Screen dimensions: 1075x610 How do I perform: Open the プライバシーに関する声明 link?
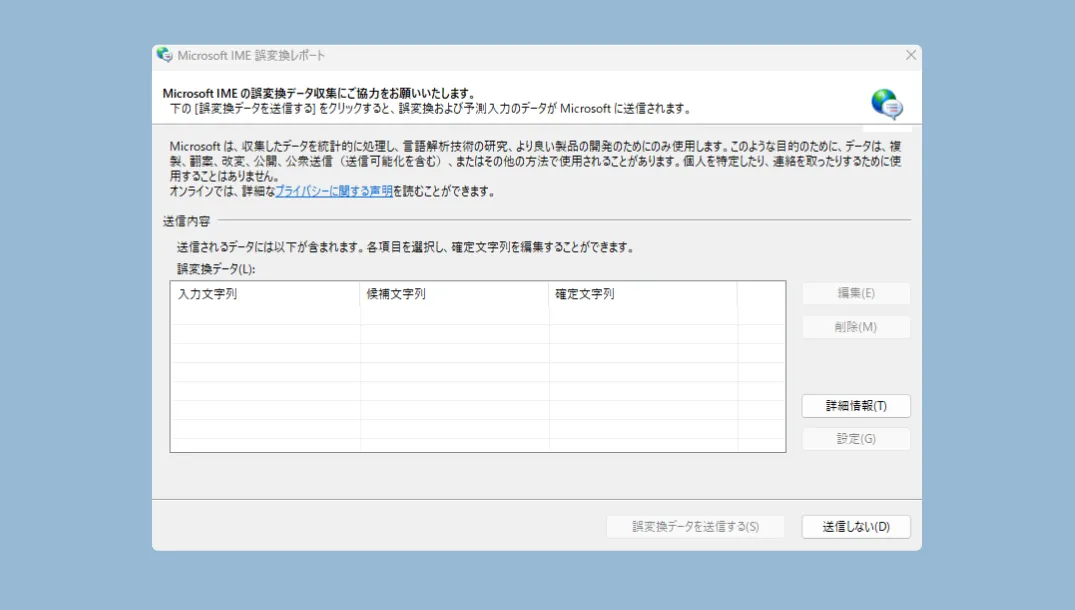[334, 191]
